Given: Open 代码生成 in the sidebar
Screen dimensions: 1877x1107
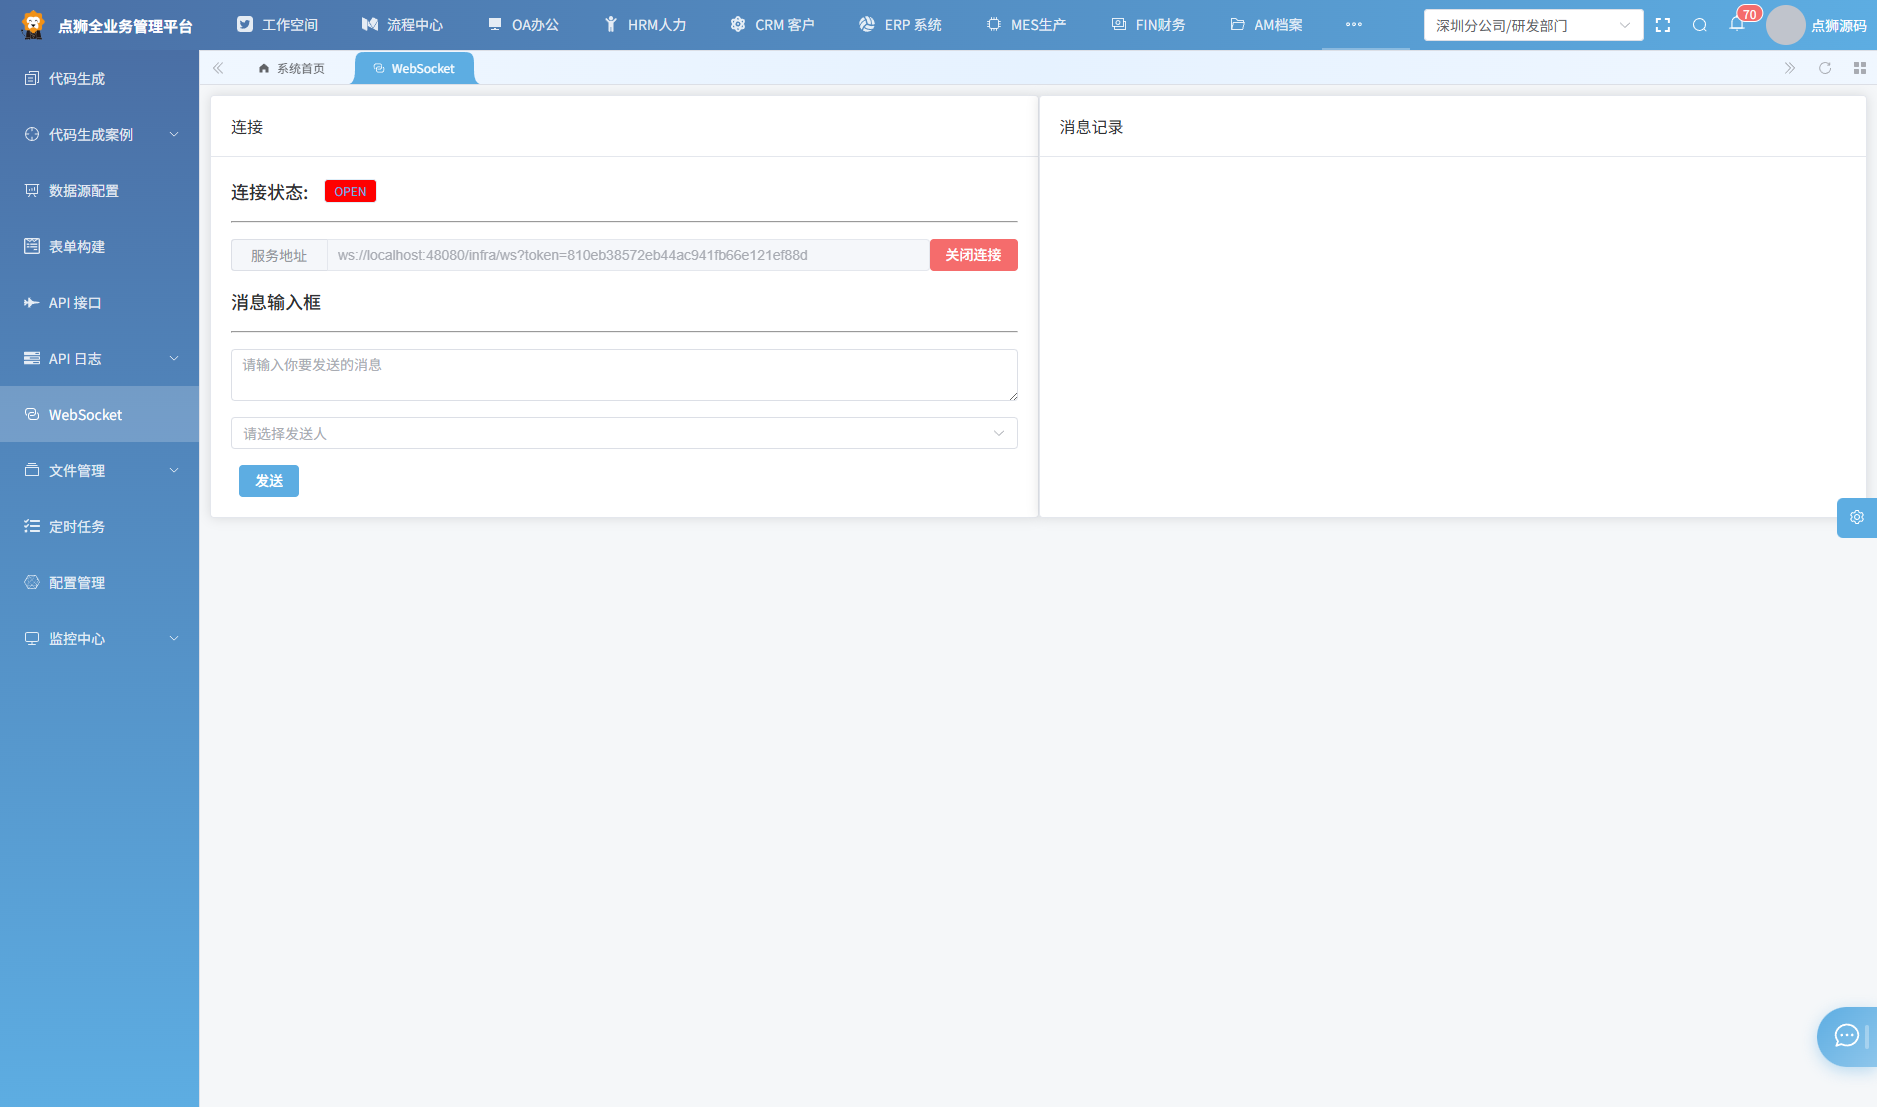Looking at the screenshot, I should click(99, 78).
